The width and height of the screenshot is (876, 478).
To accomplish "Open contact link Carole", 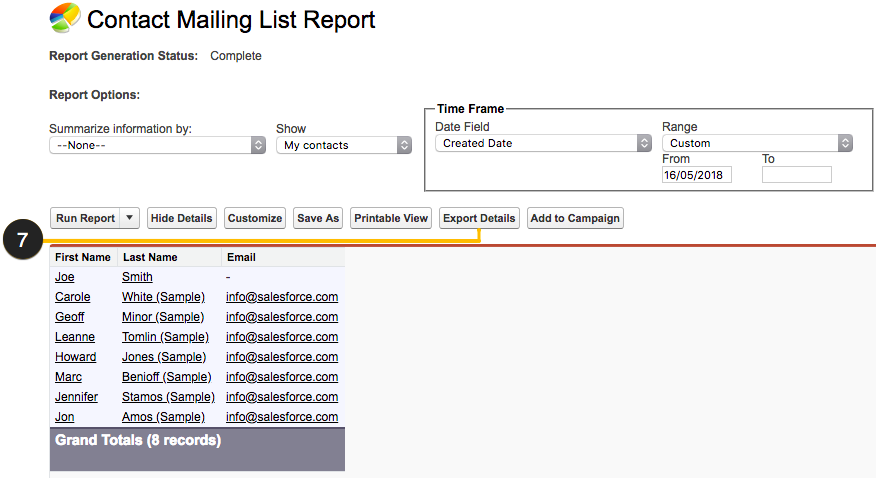I will (x=73, y=297).
